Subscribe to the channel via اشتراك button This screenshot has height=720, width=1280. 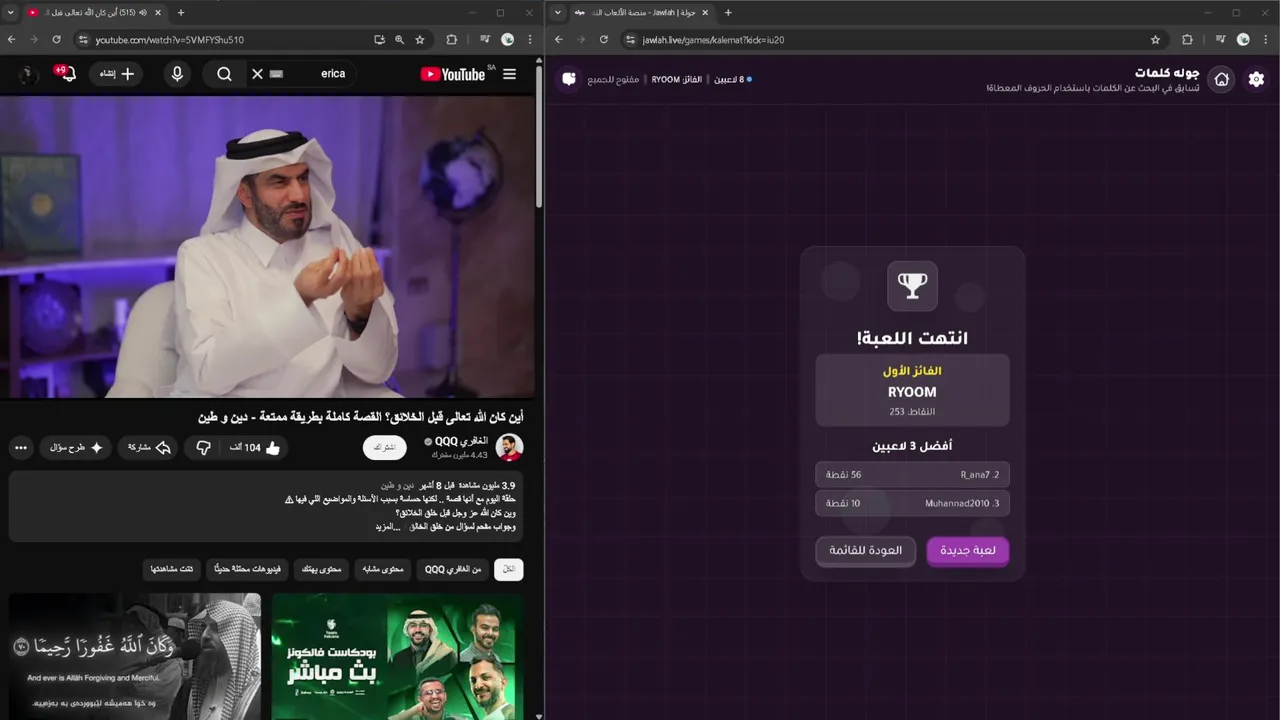384,448
